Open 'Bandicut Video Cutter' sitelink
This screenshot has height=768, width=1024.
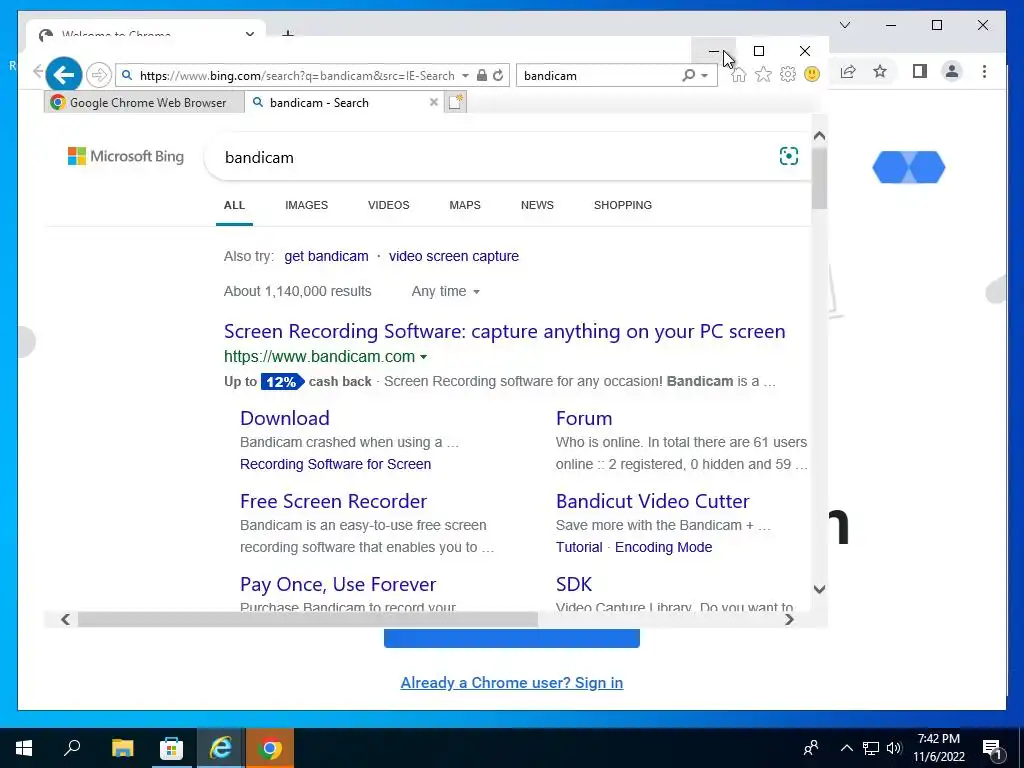tap(652, 501)
